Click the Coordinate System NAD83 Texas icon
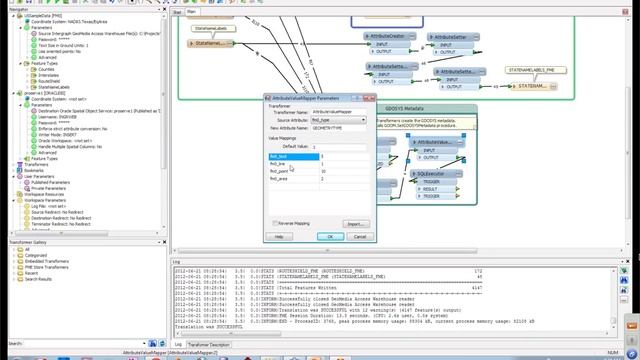This screenshot has height=360, width=640. [x=27, y=22]
